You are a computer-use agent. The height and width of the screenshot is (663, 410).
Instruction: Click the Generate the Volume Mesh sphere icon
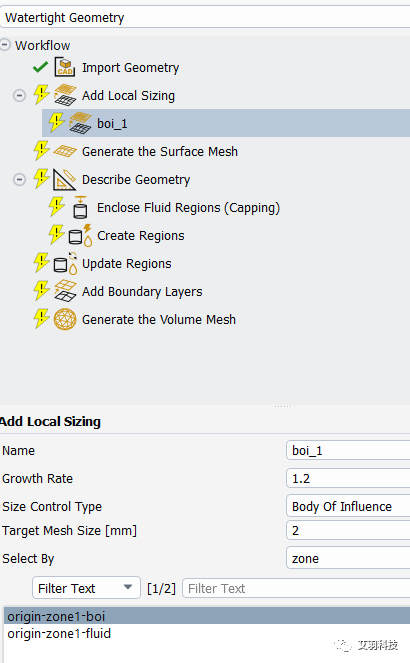click(65, 319)
